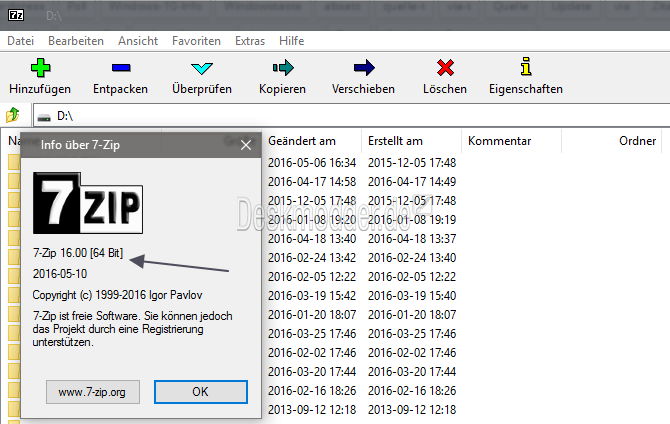Click the 7-Zip 16.00 [64 Bit] version text
Viewport: 670px width, 424px height.
78,253
